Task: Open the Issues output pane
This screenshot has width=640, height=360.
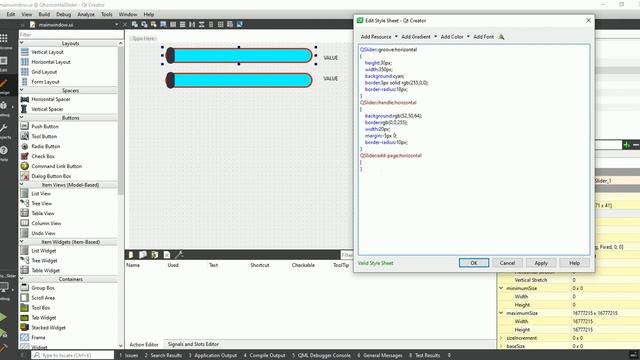Action: point(129,356)
